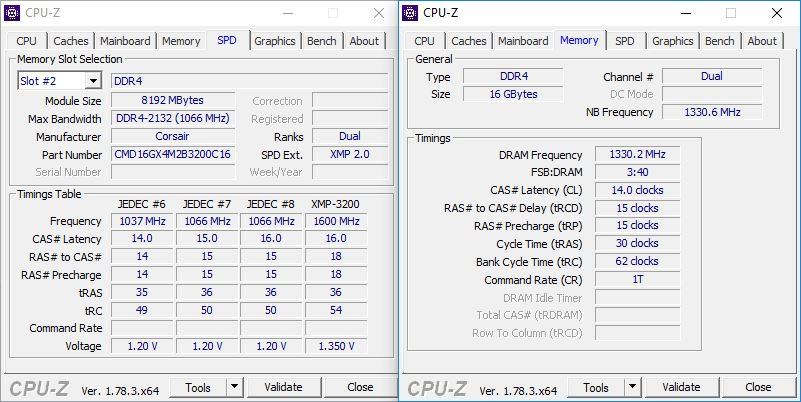Click DRAM Frequency value 1330.2 MHz
This screenshot has height=402, width=801.
pos(637,154)
